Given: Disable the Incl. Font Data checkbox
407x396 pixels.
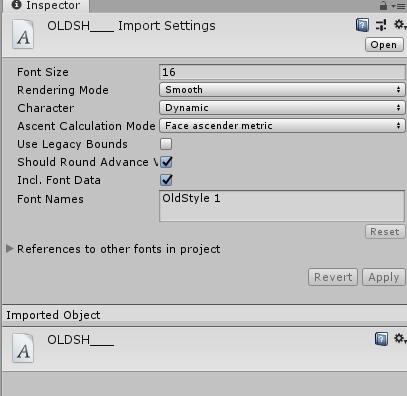Looking at the screenshot, I should pyautogui.click(x=166, y=180).
